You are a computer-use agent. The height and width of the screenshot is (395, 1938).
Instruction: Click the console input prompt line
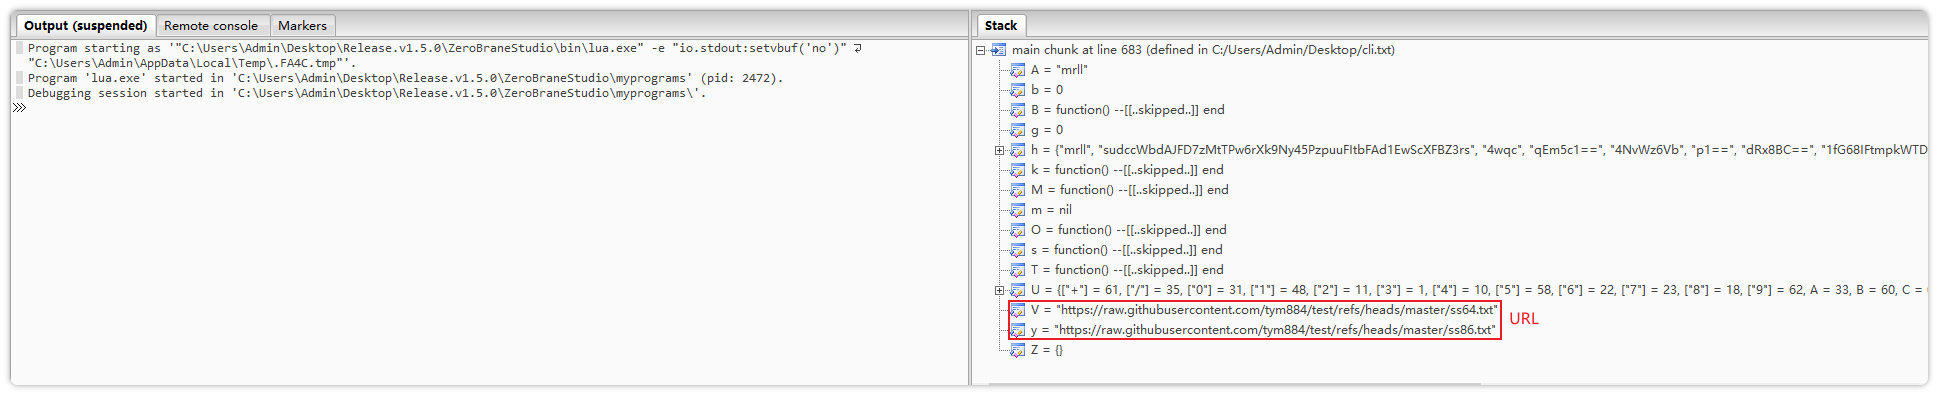[x=490, y=108]
